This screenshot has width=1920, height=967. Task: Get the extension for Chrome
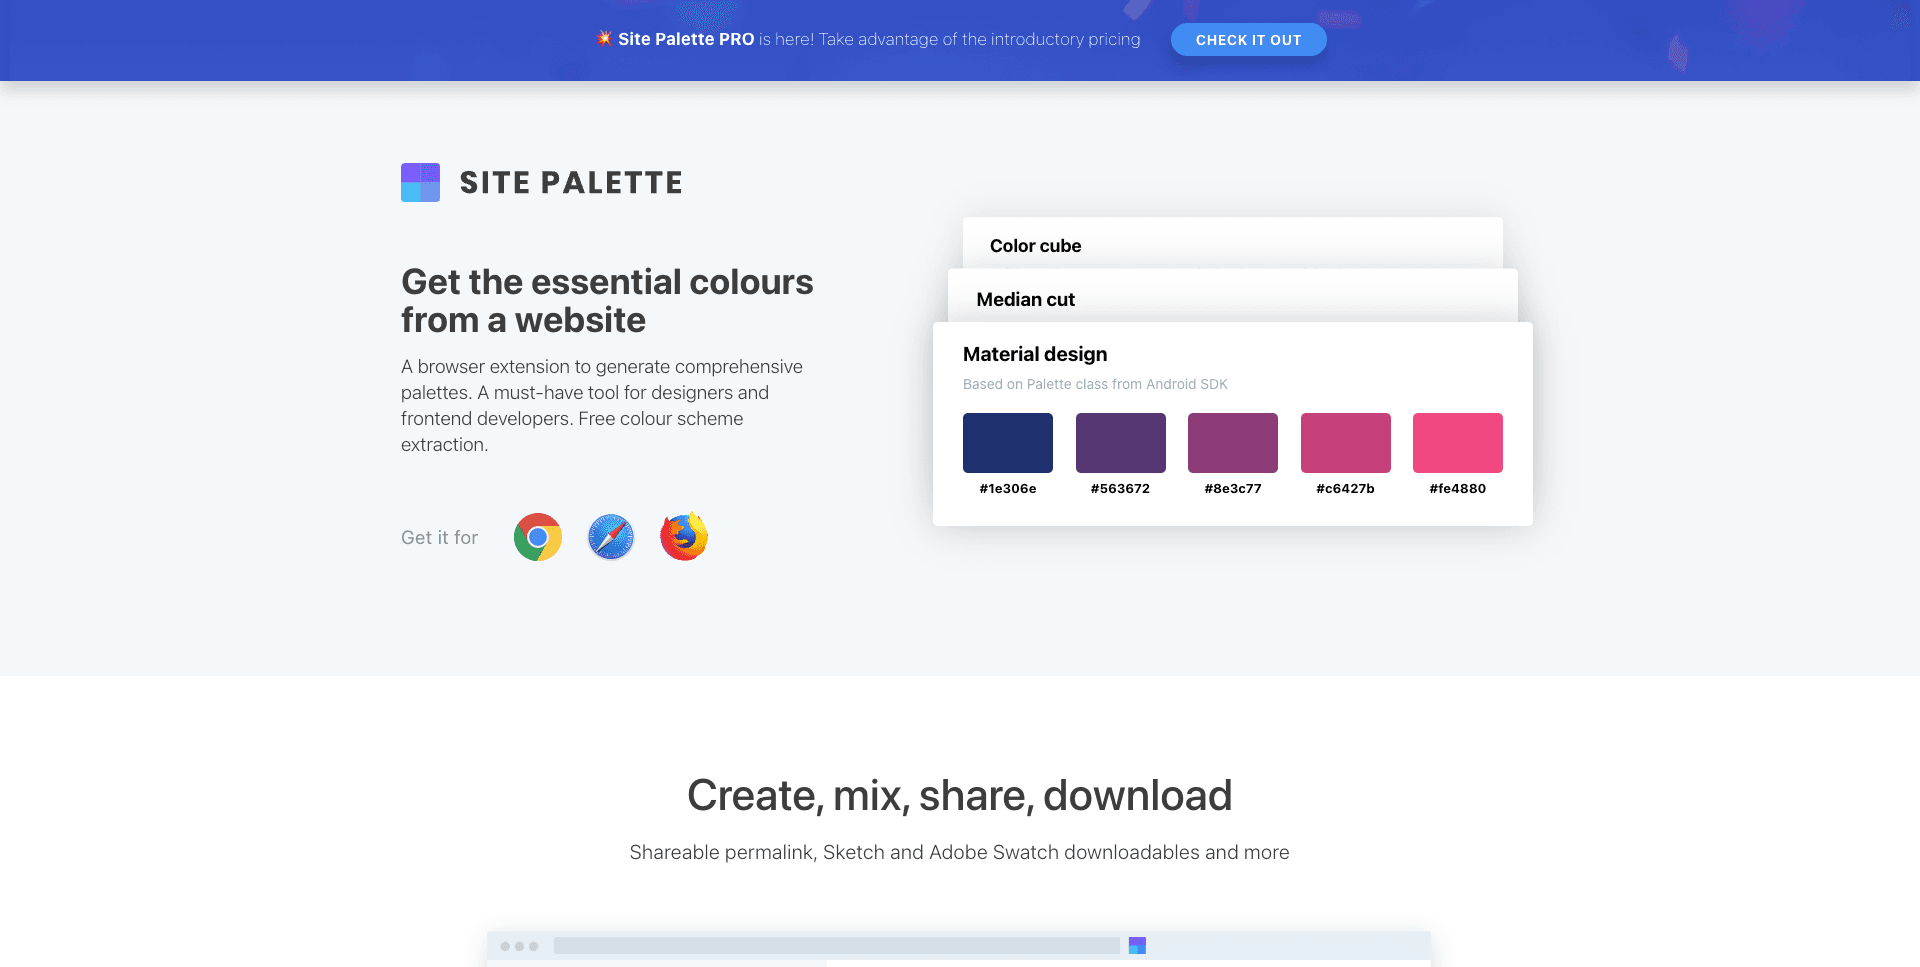538,537
